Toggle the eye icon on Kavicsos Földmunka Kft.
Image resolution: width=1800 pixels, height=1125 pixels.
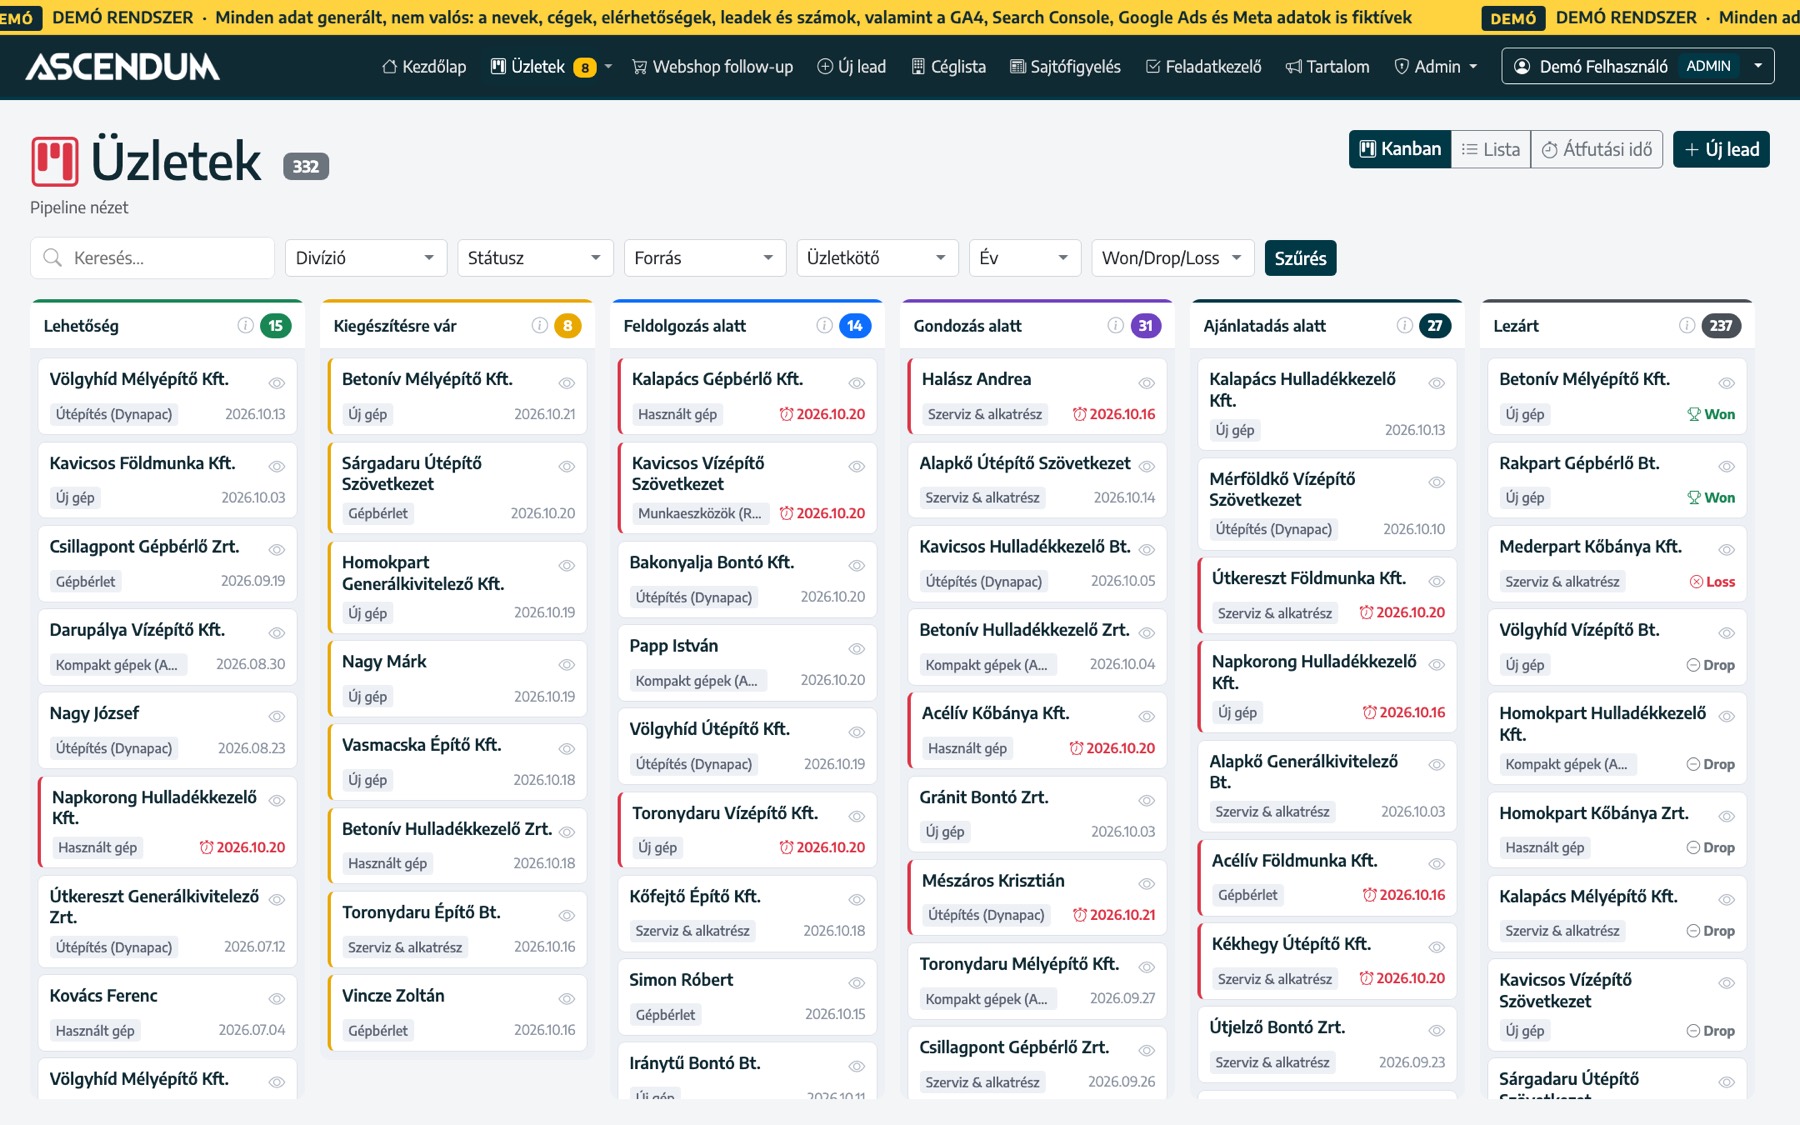pos(277,467)
